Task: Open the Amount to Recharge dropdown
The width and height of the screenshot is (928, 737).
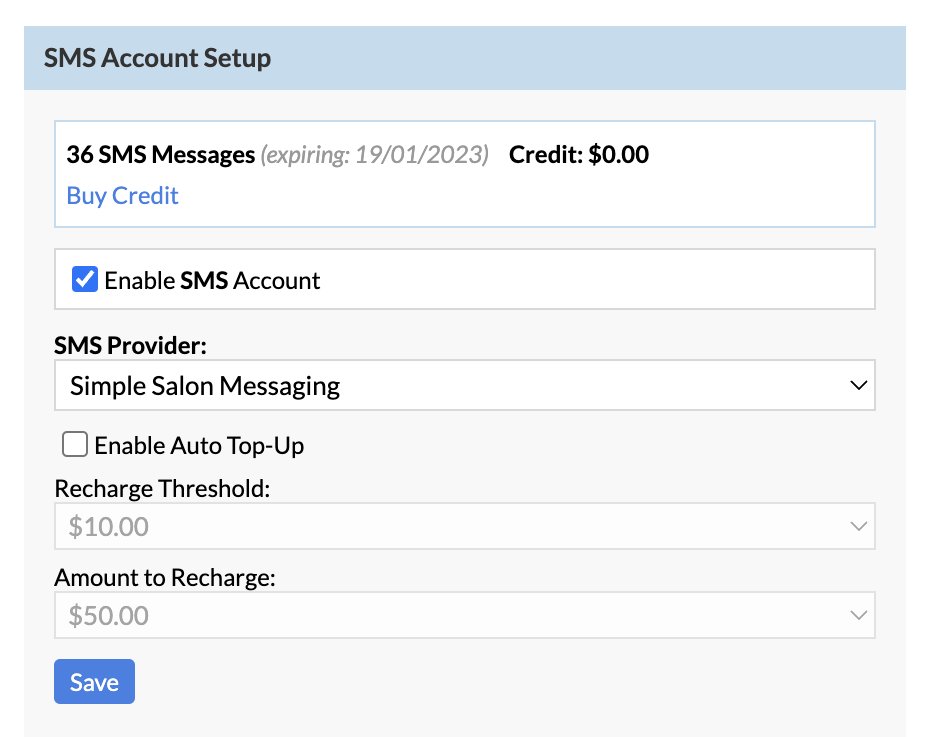Action: click(464, 615)
